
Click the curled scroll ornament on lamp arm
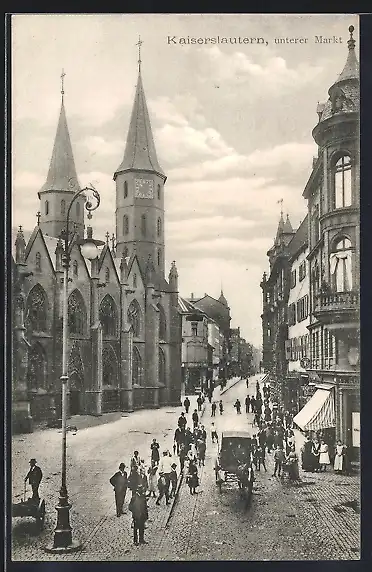pyautogui.click(x=92, y=199)
